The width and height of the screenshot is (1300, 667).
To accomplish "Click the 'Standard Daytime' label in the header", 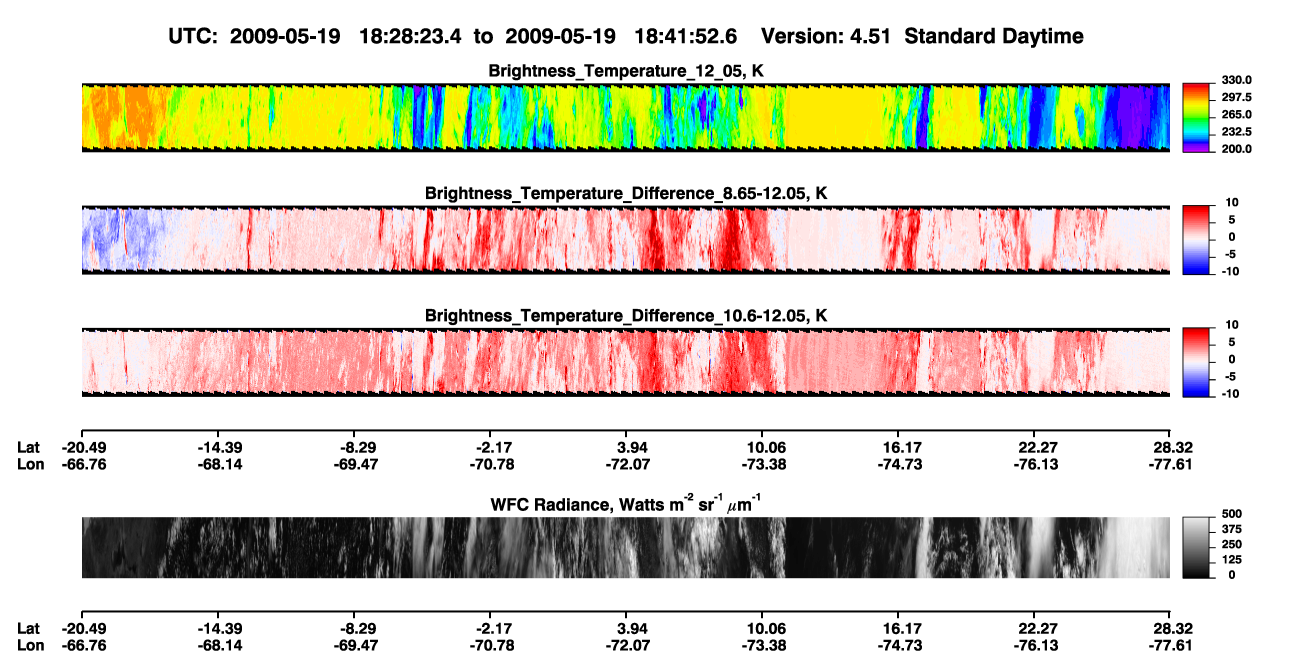I will (996, 36).
